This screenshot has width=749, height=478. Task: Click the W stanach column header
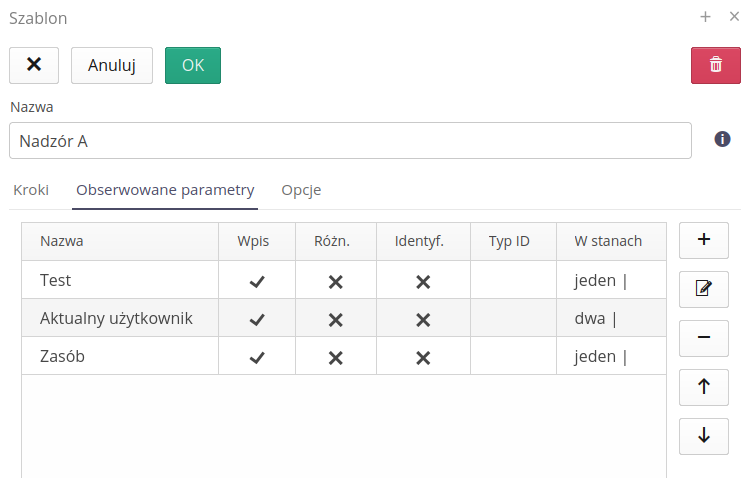click(608, 241)
